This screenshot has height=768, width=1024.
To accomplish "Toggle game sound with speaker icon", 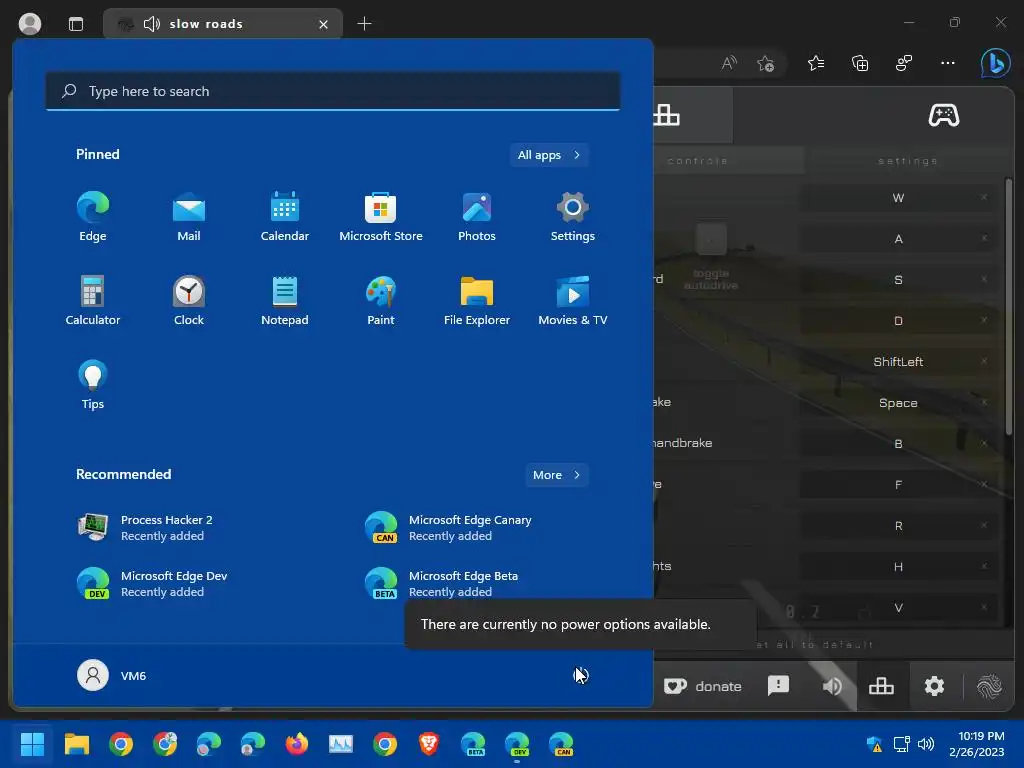I will (832, 686).
